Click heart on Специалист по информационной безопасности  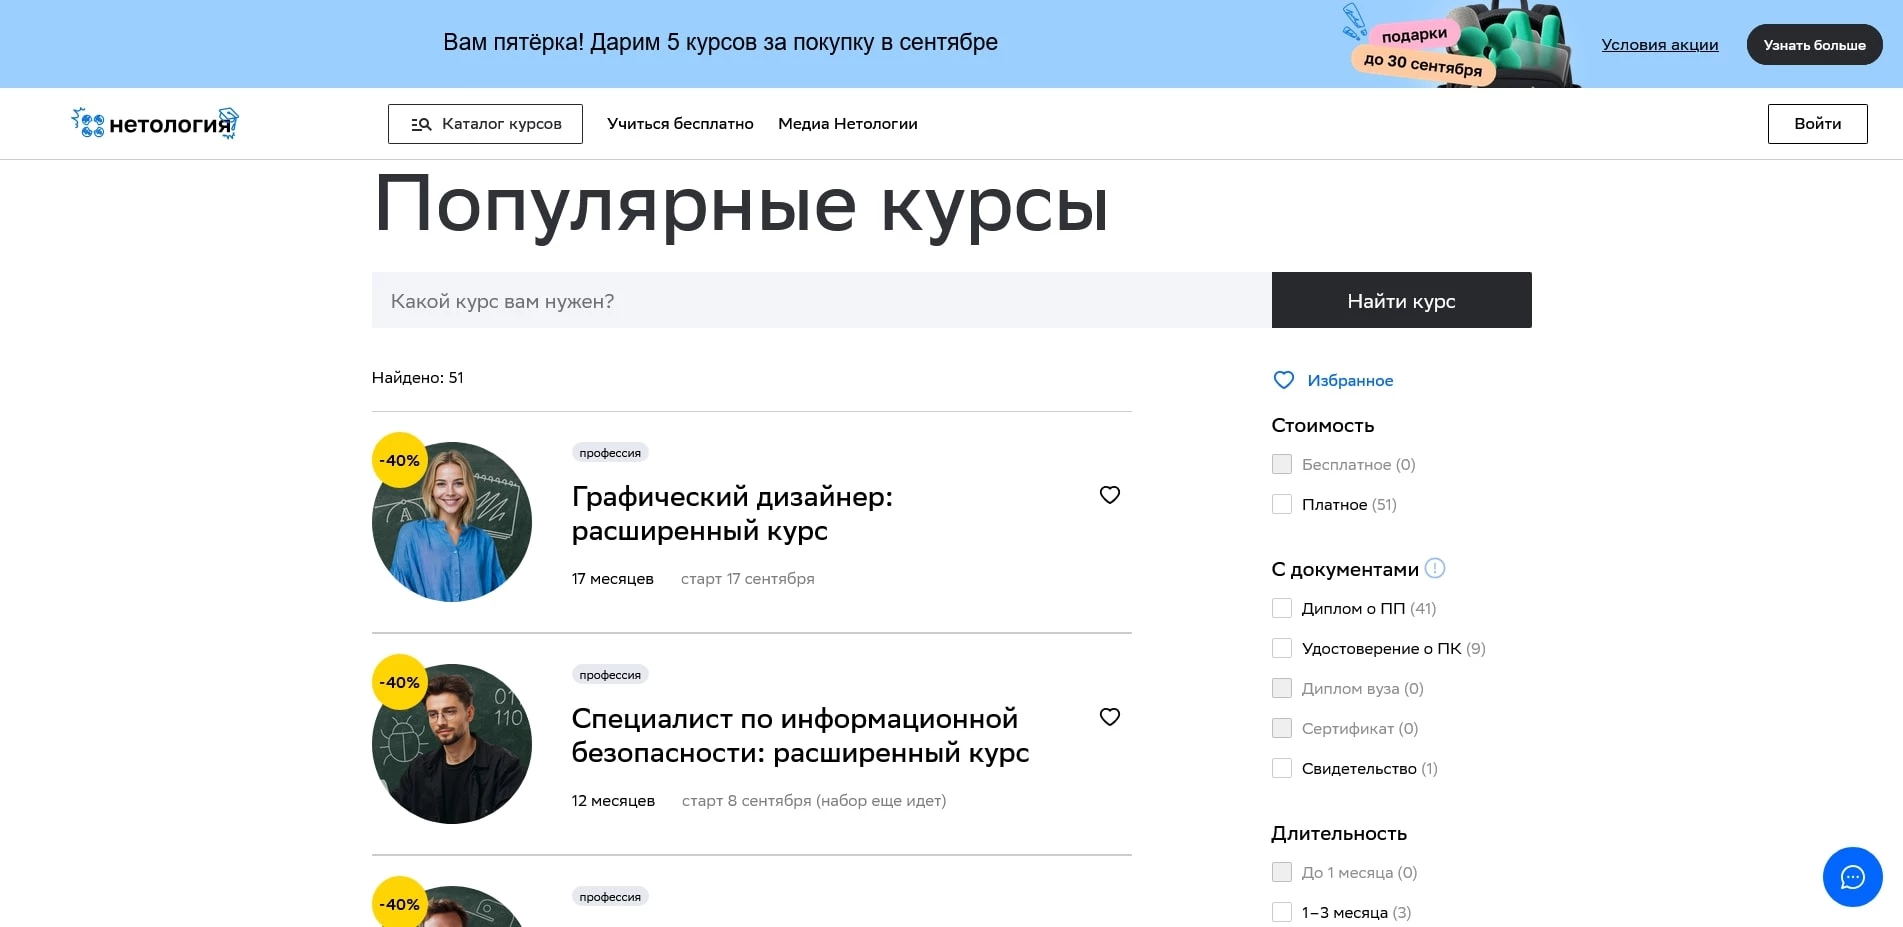coord(1109,717)
